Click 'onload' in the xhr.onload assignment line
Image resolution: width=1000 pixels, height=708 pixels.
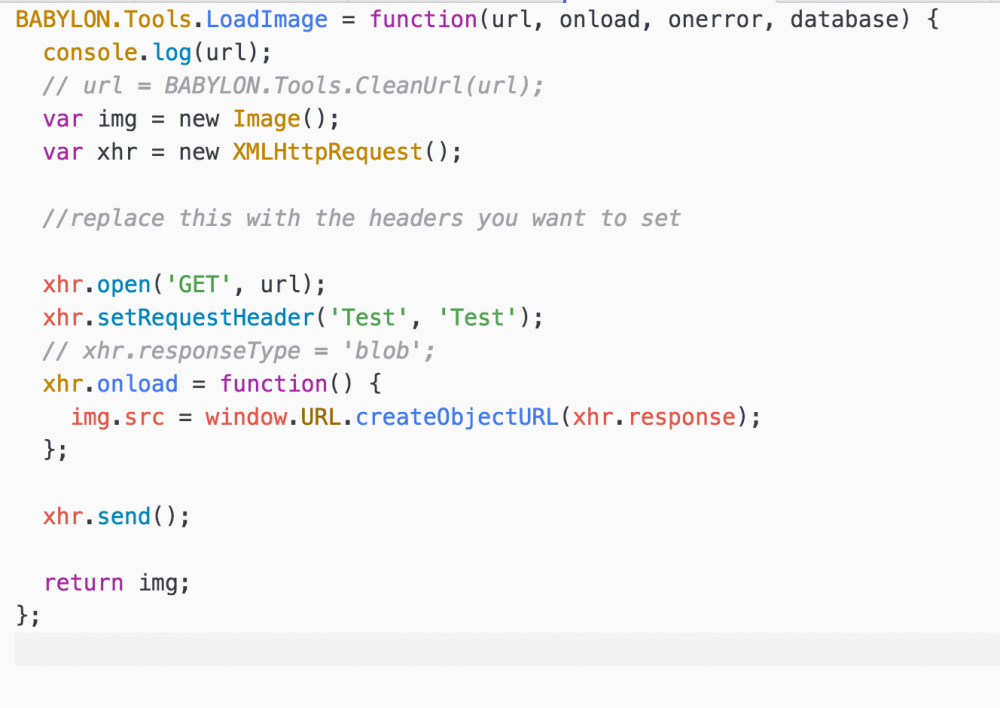coord(137,384)
